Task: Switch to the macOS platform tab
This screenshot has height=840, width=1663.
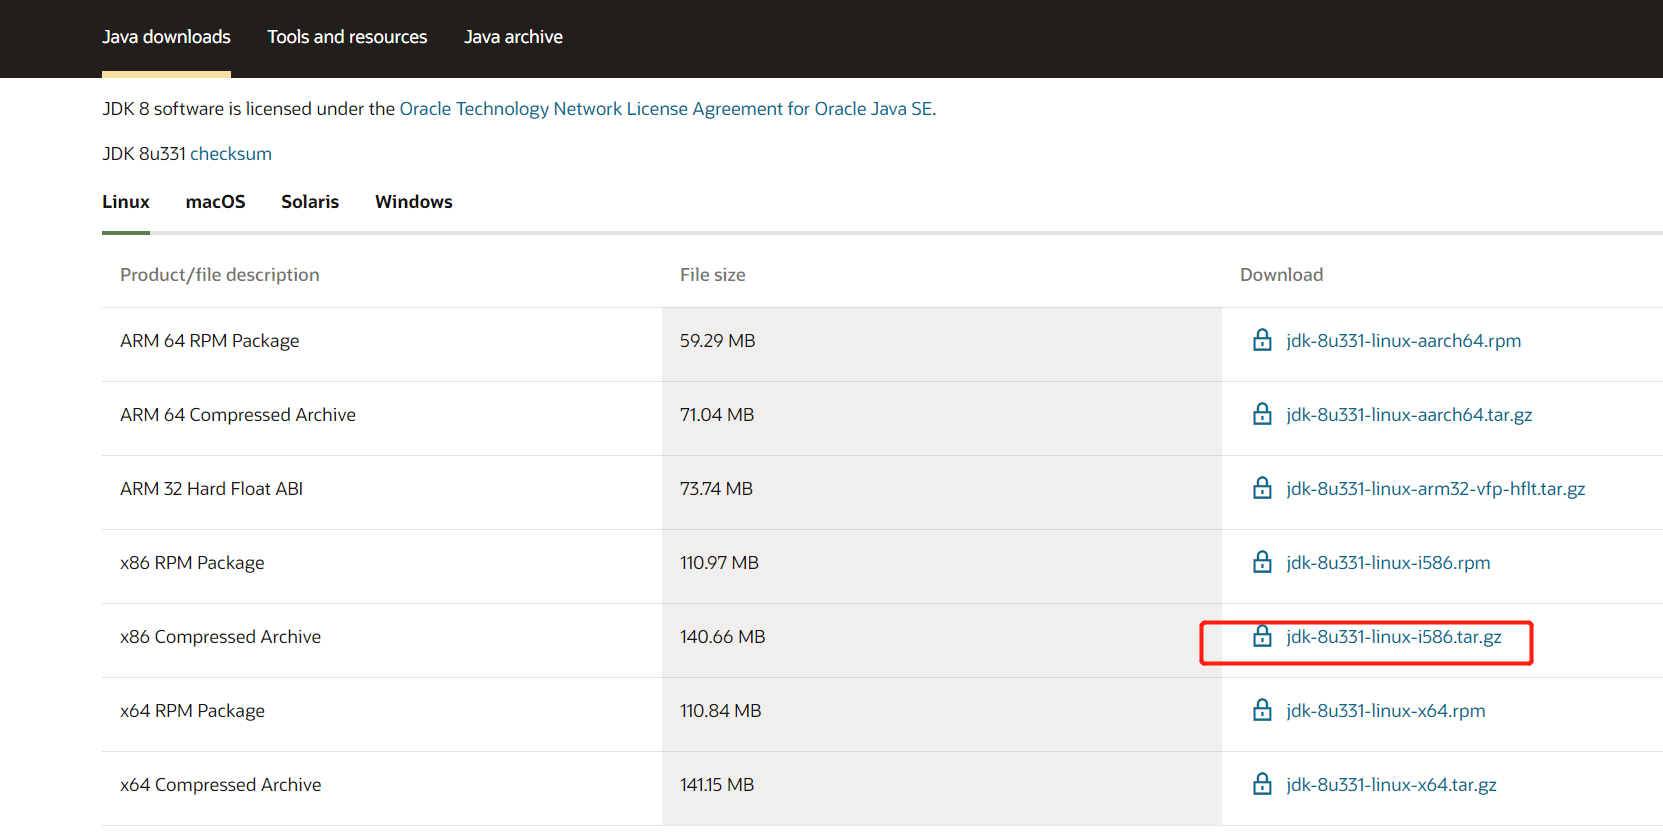Action: [x=215, y=202]
